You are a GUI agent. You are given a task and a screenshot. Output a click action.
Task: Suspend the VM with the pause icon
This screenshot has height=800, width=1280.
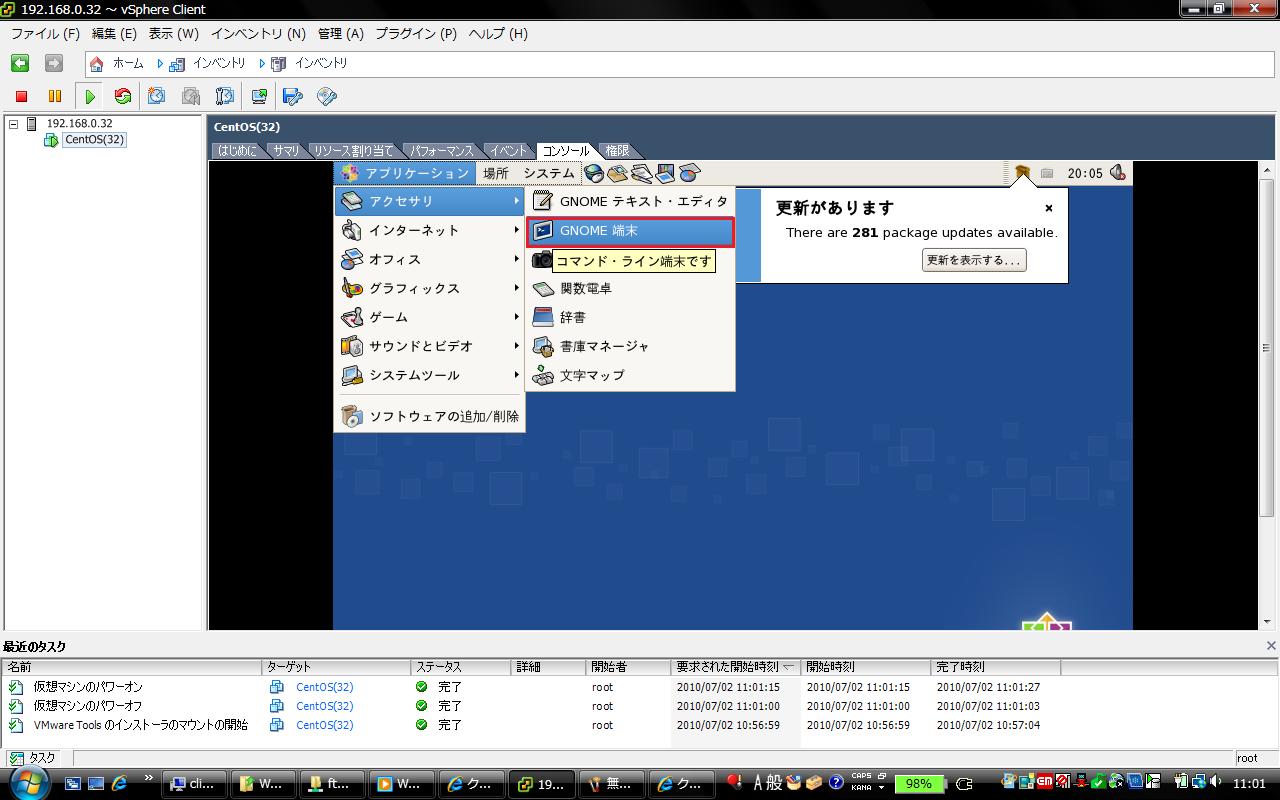55,96
